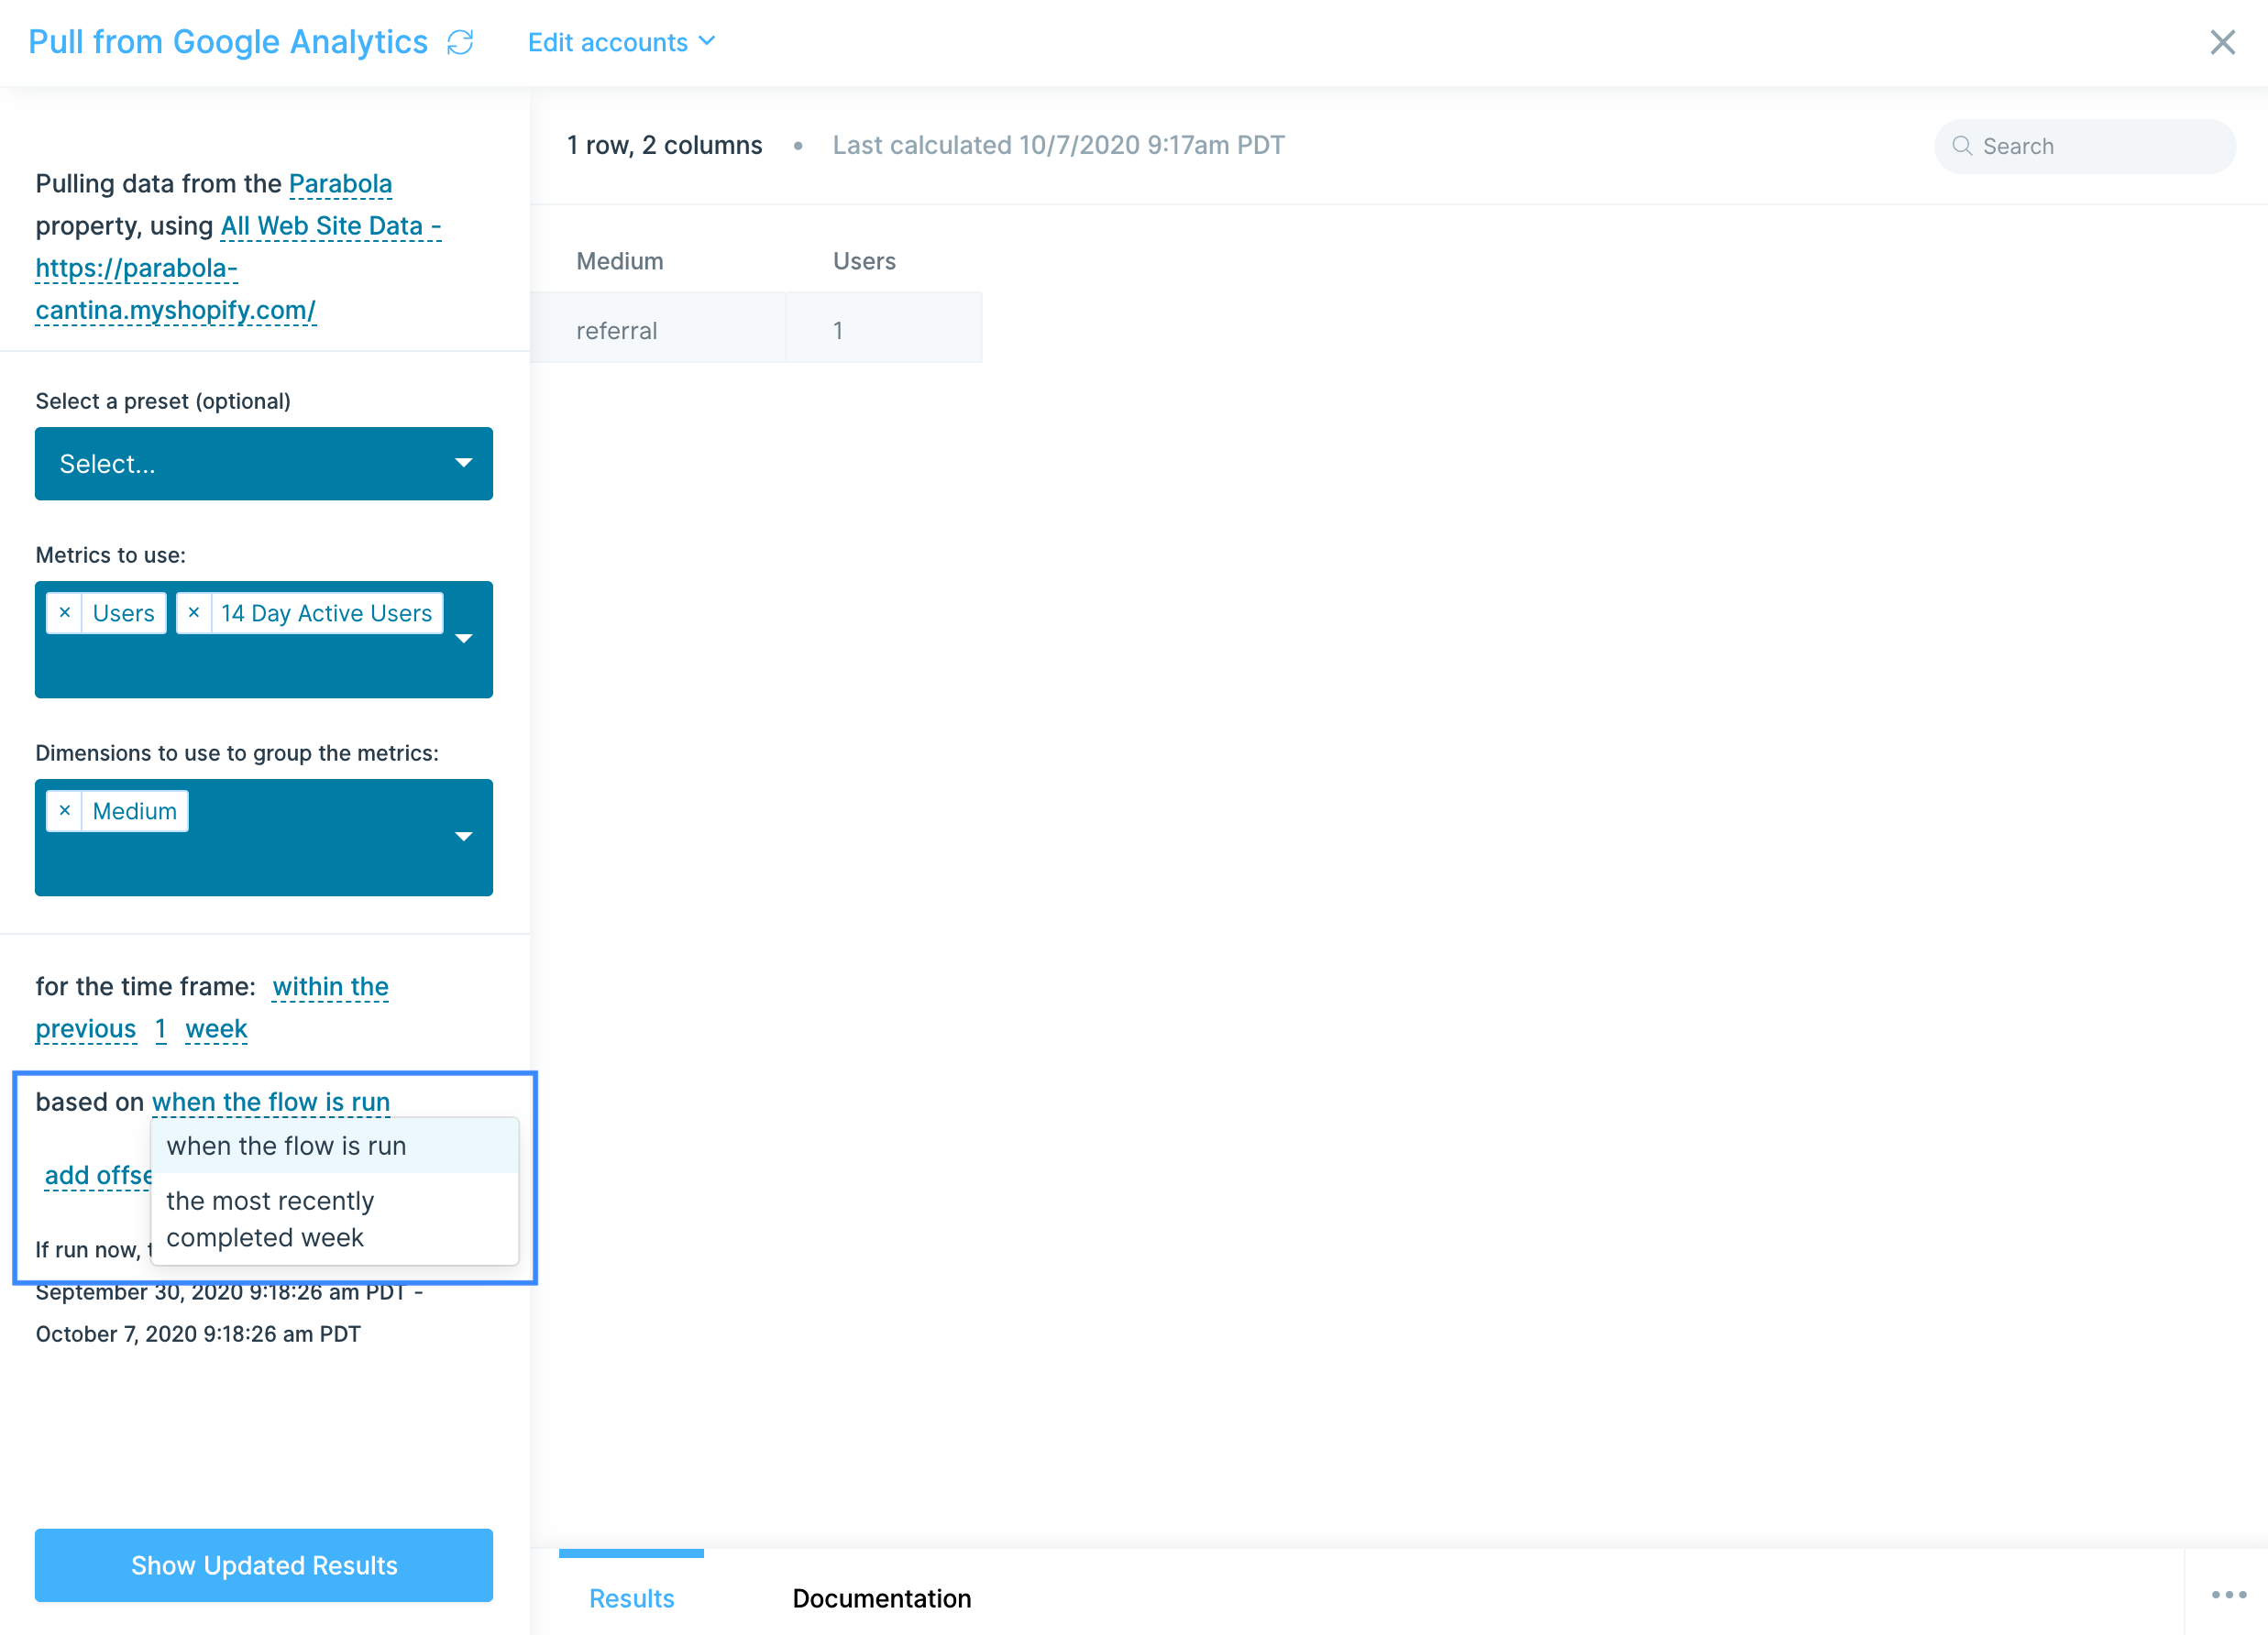Switch to the Documentation tab
The height and width of the screenshot is (1635, 2268).
pos(881,1598)
